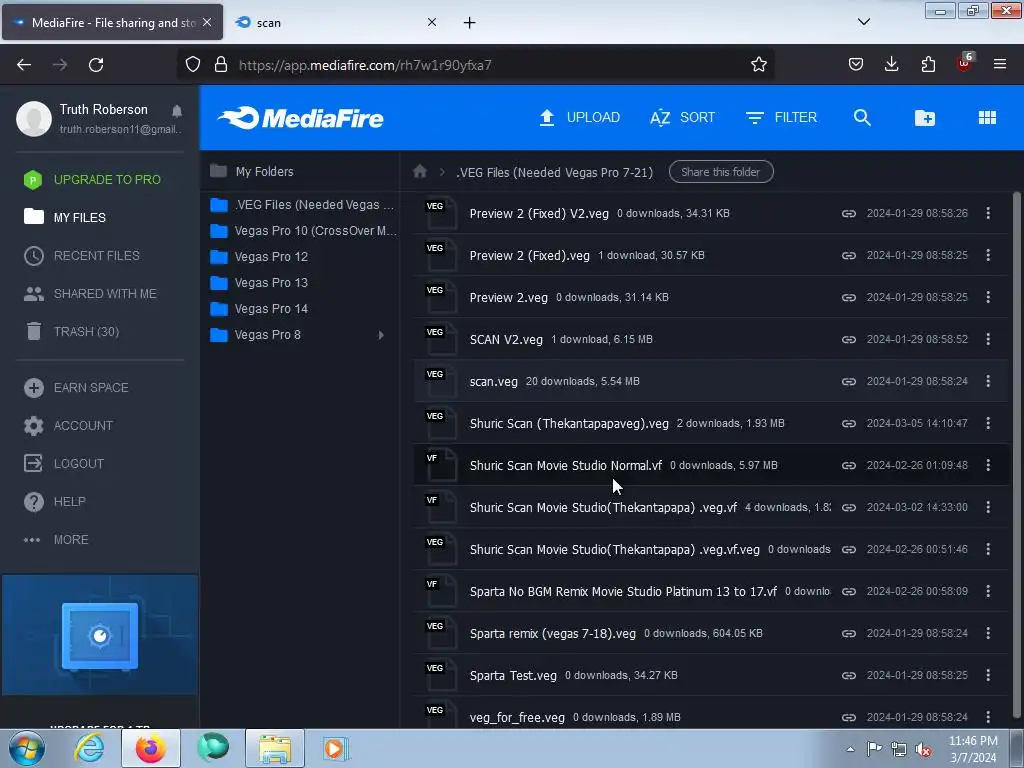Image resolution: width=1024 pixels, height=768 pixels.
Task: Open Firefox extensions puzzle icon
Action: (928, 64)
